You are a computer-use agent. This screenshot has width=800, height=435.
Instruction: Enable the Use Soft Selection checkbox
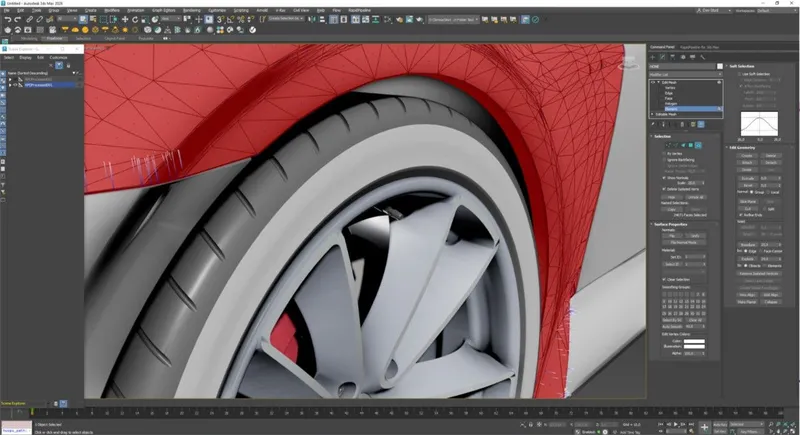point(741,74)
